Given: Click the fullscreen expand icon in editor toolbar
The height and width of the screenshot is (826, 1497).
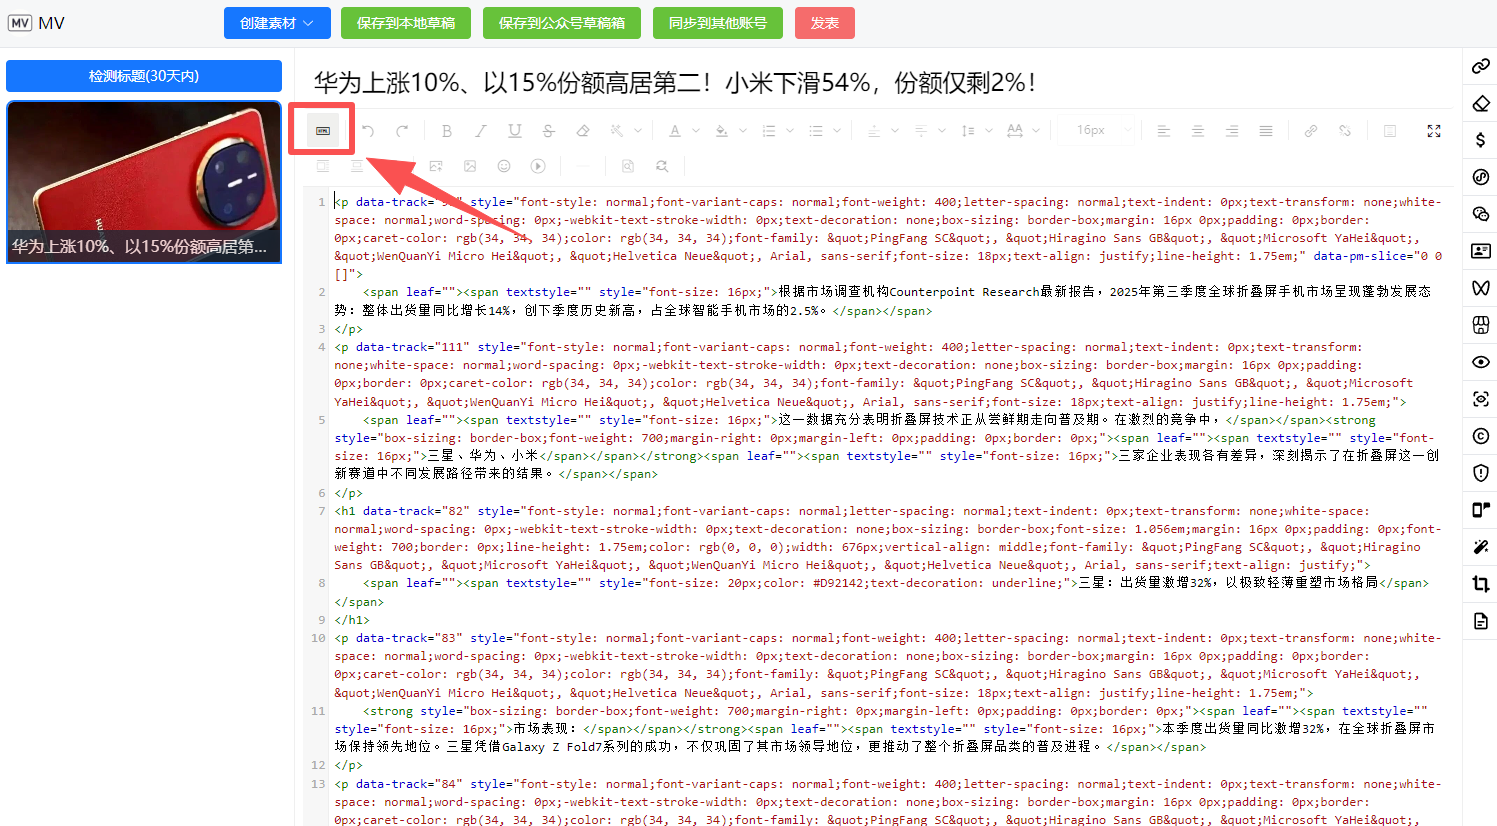Looking at the screenshot, I should click(1434, 131).
